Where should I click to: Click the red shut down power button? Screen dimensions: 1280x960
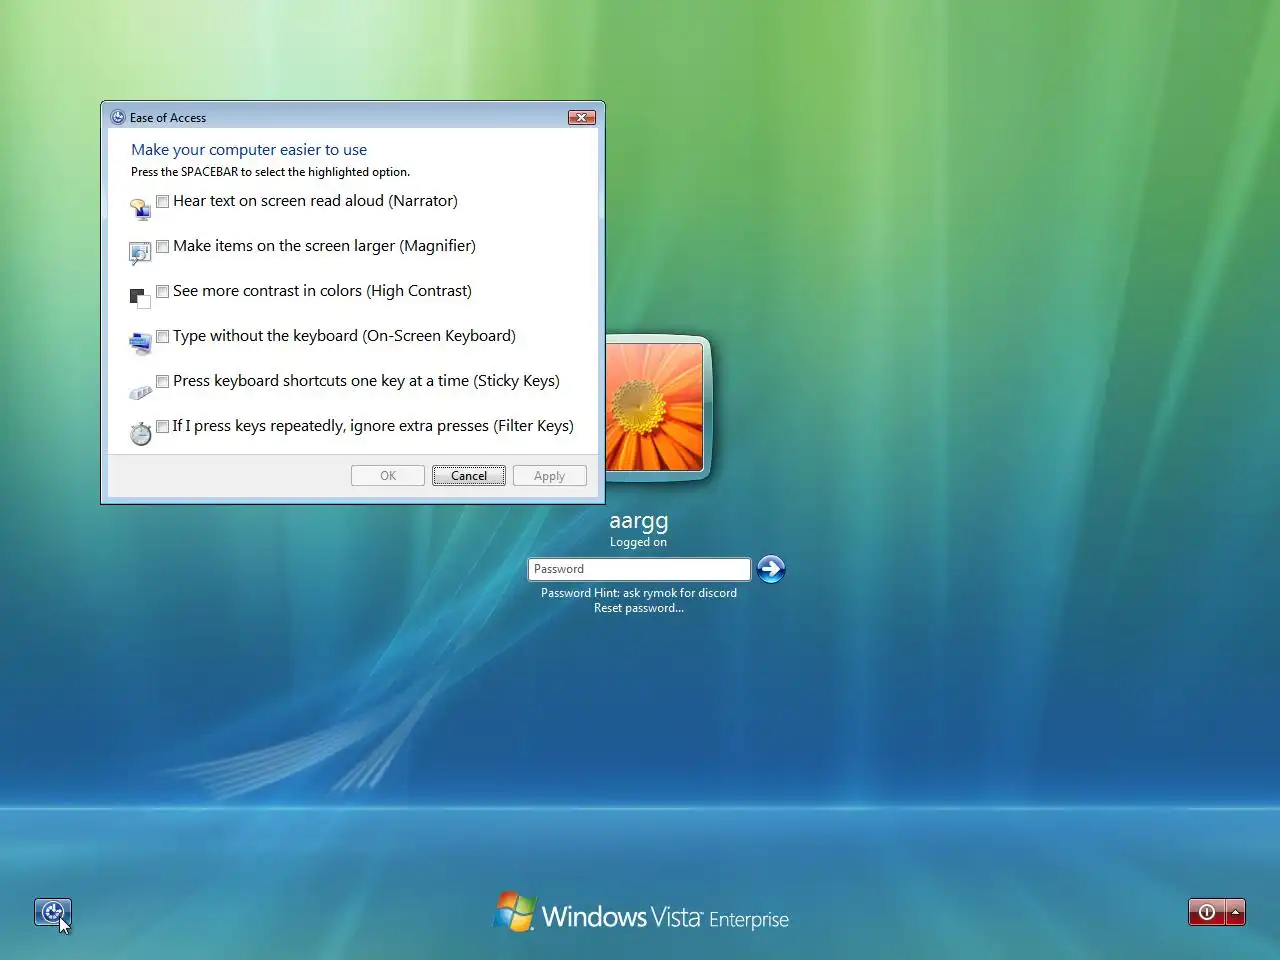tap(1207, 912)
